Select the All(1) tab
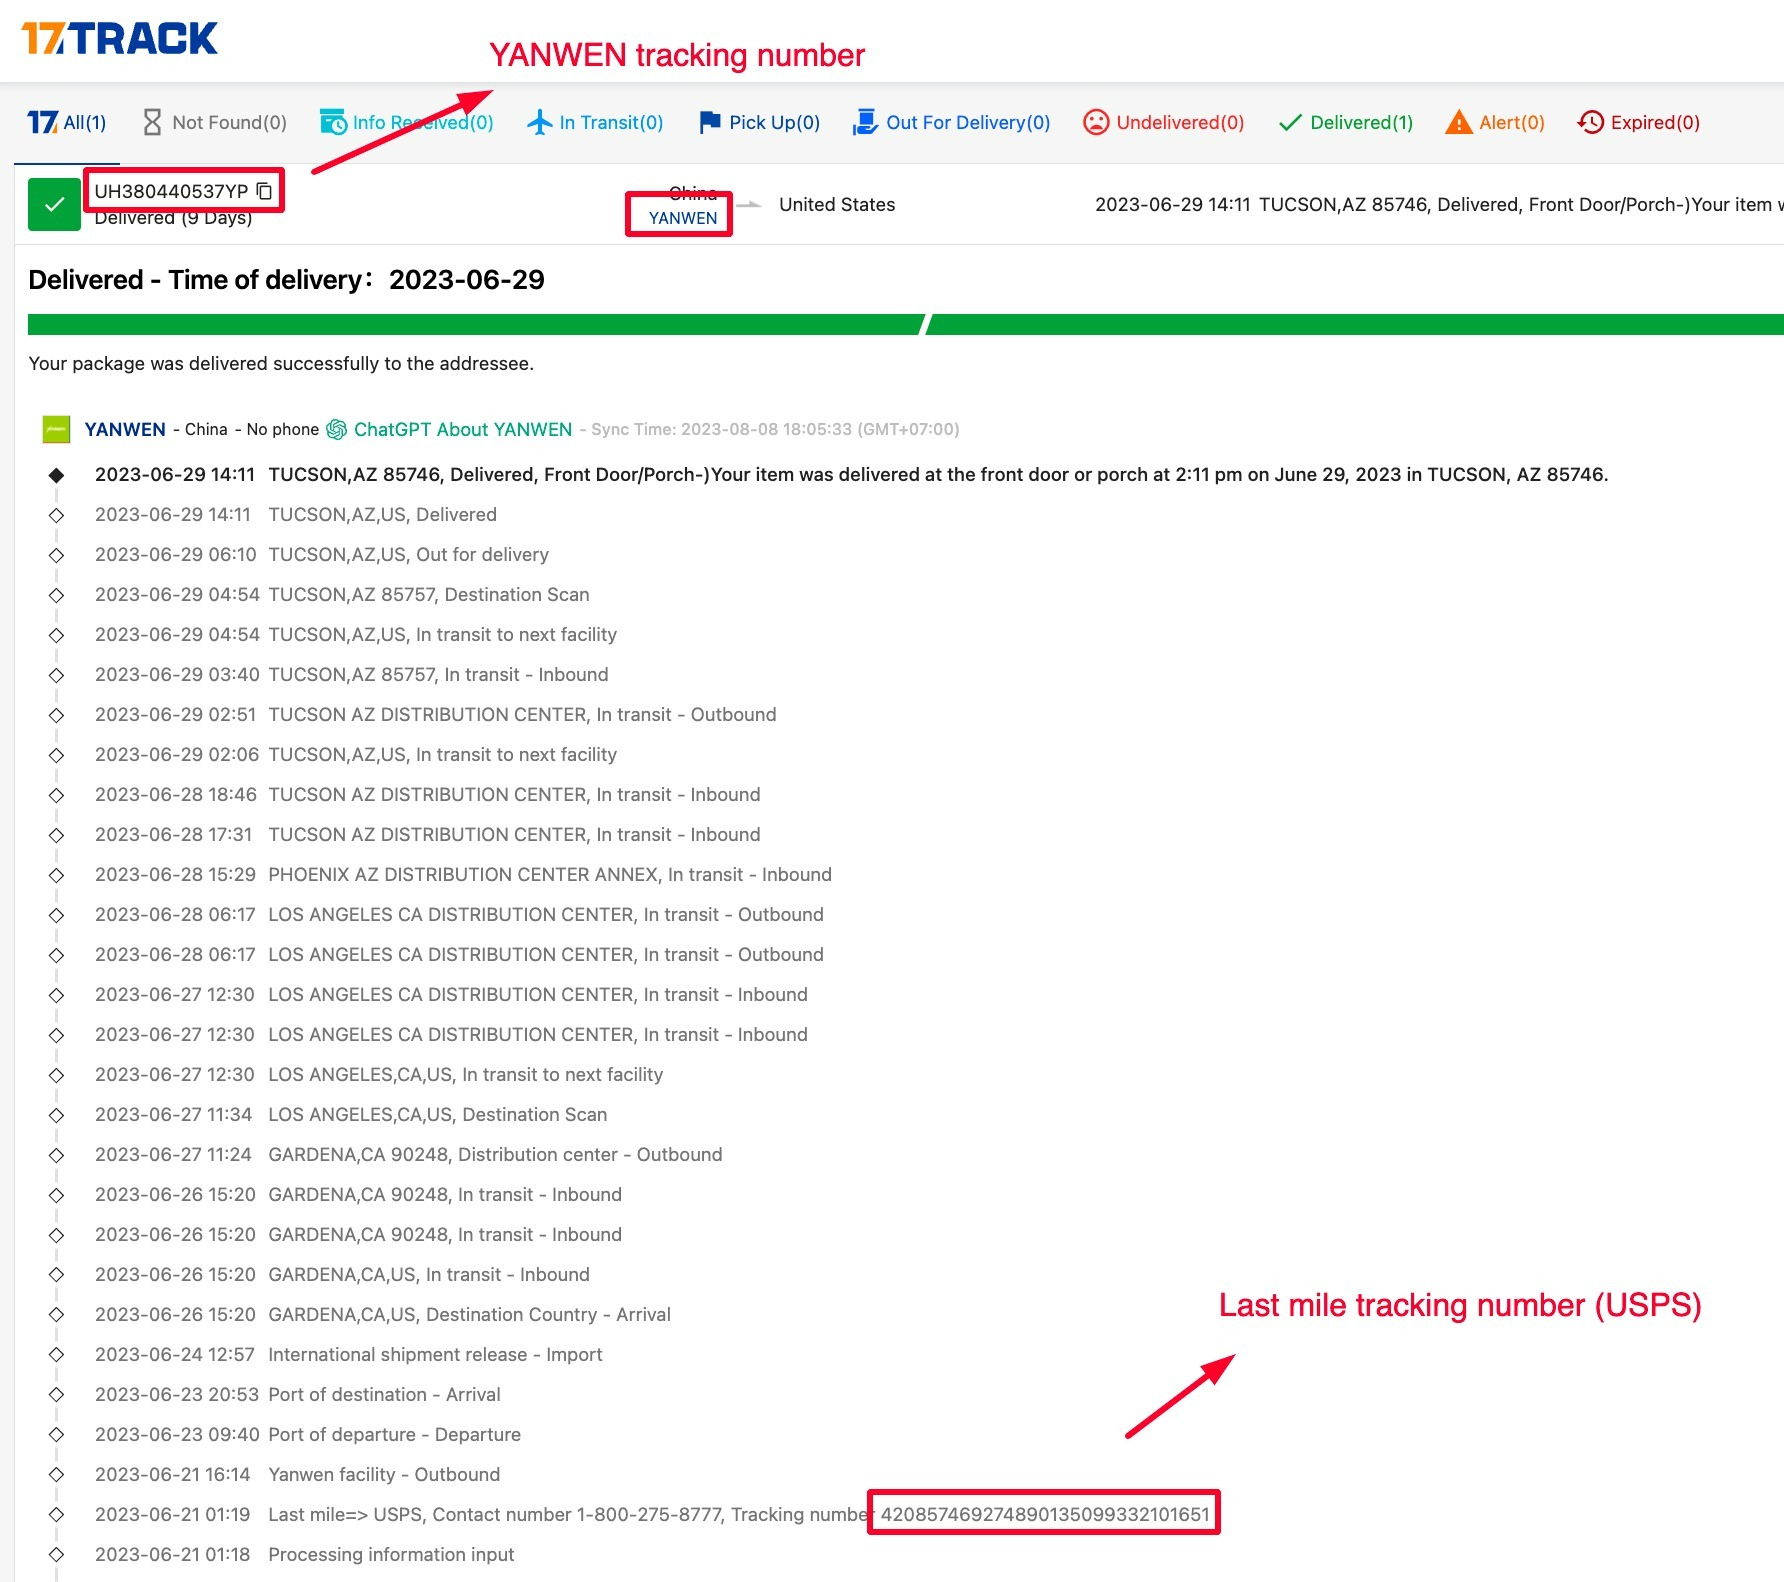This screenshot has height=1582, width=1784. (66, 122)
